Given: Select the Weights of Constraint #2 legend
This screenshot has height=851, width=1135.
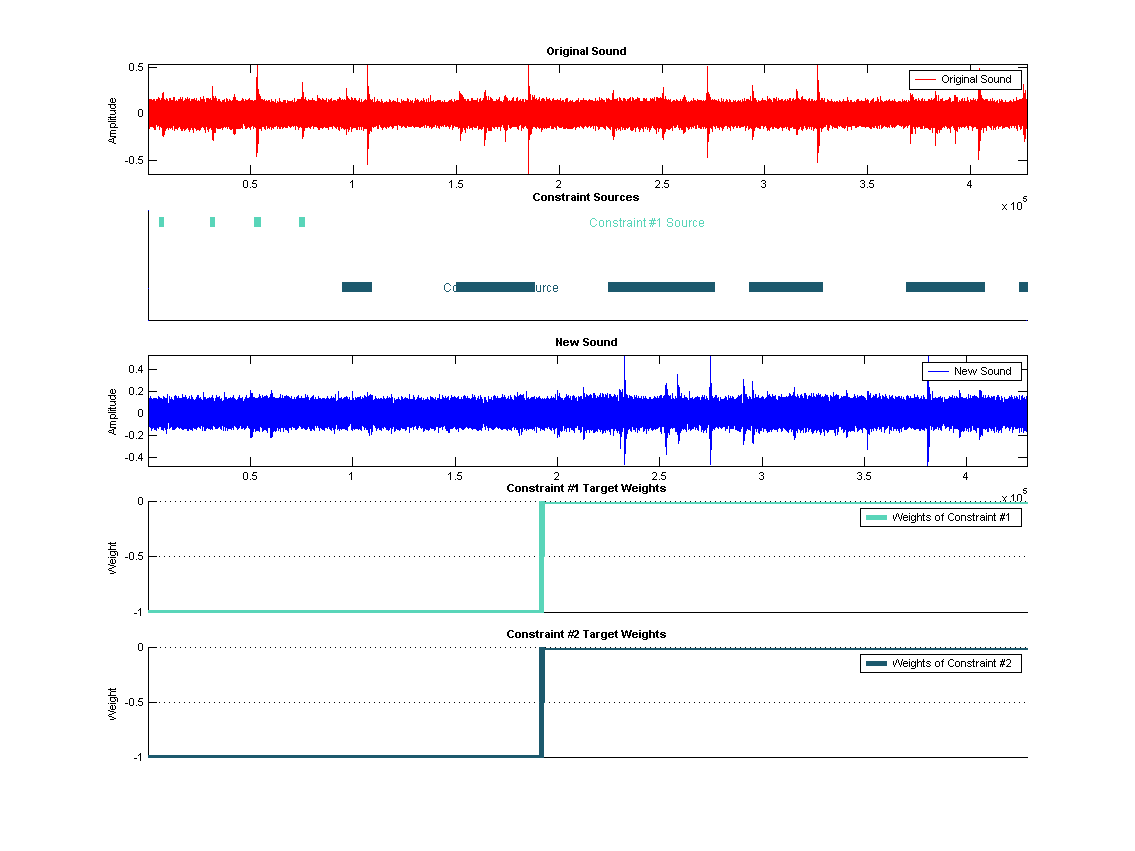Looking at the screenshot, I should pyautogui.click(x=940, y=663).
